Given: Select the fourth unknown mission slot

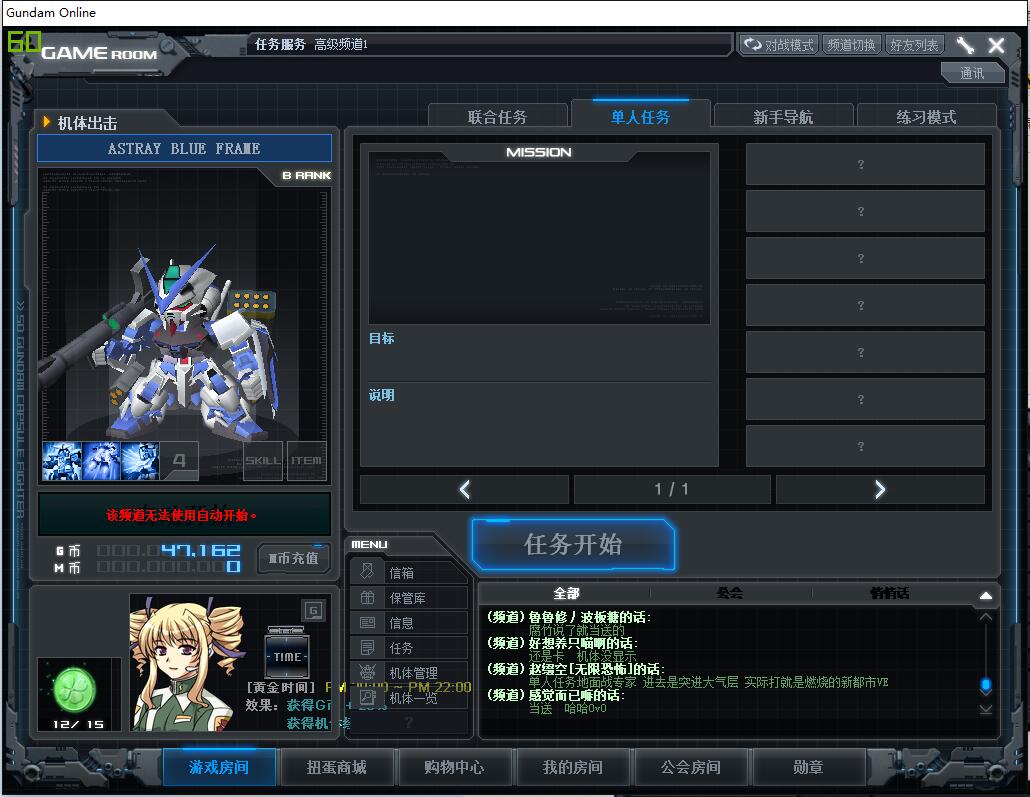Looking at the screenshot, I should point(865,306).
